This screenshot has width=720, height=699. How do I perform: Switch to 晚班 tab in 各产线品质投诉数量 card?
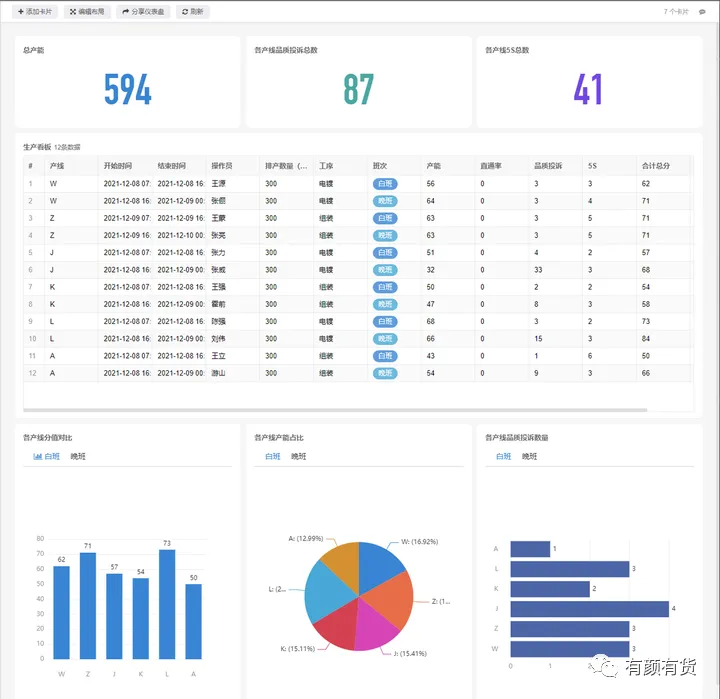click(529, 456)
